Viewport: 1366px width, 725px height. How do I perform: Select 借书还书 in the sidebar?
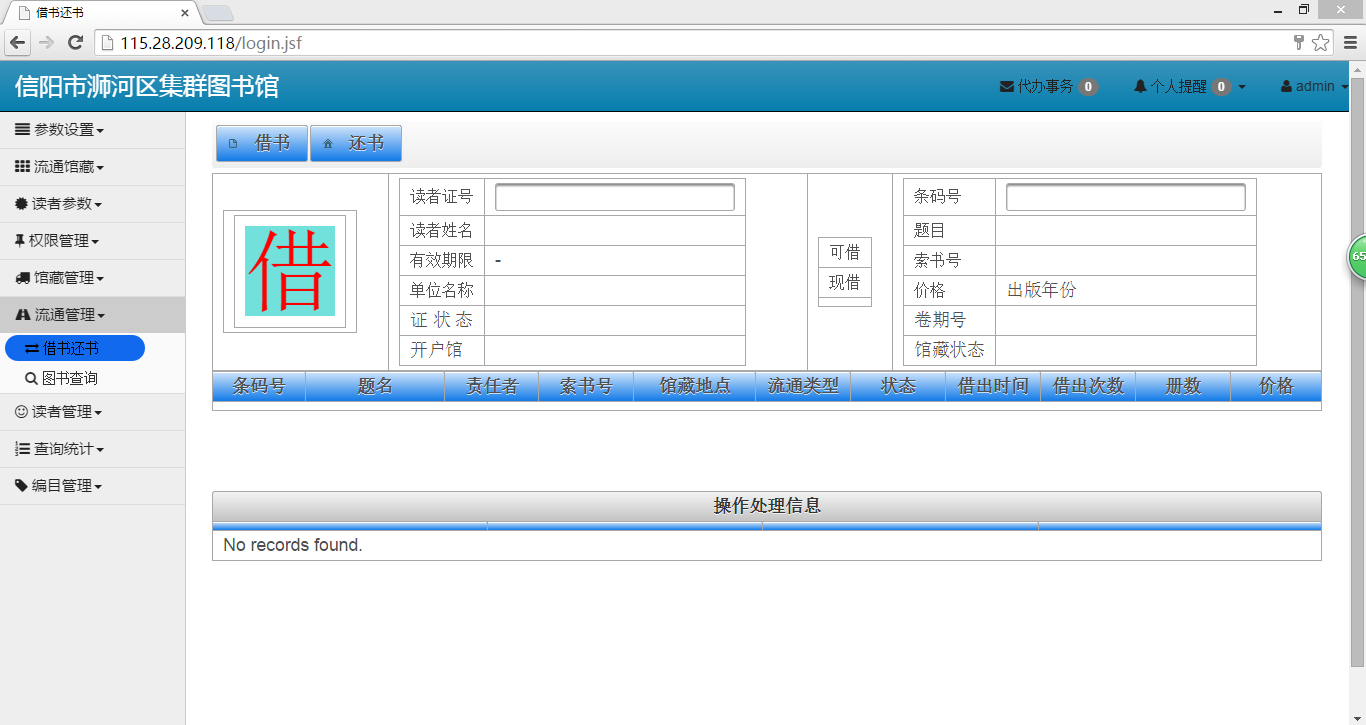coord(72,348)
